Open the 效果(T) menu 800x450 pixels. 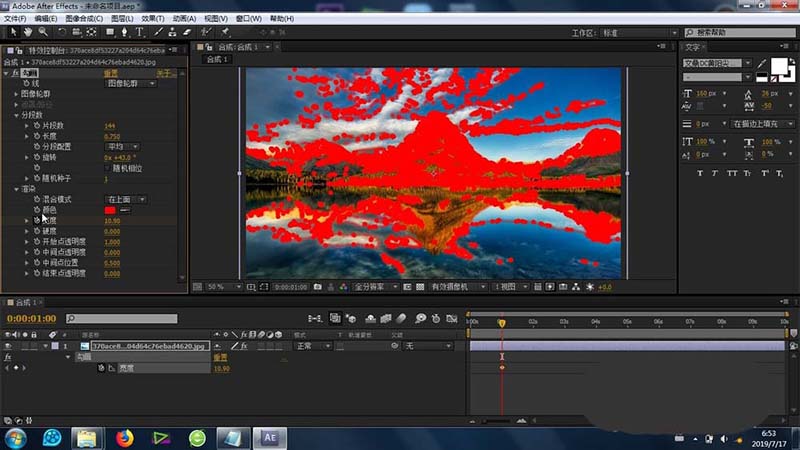tap(153, 18)
